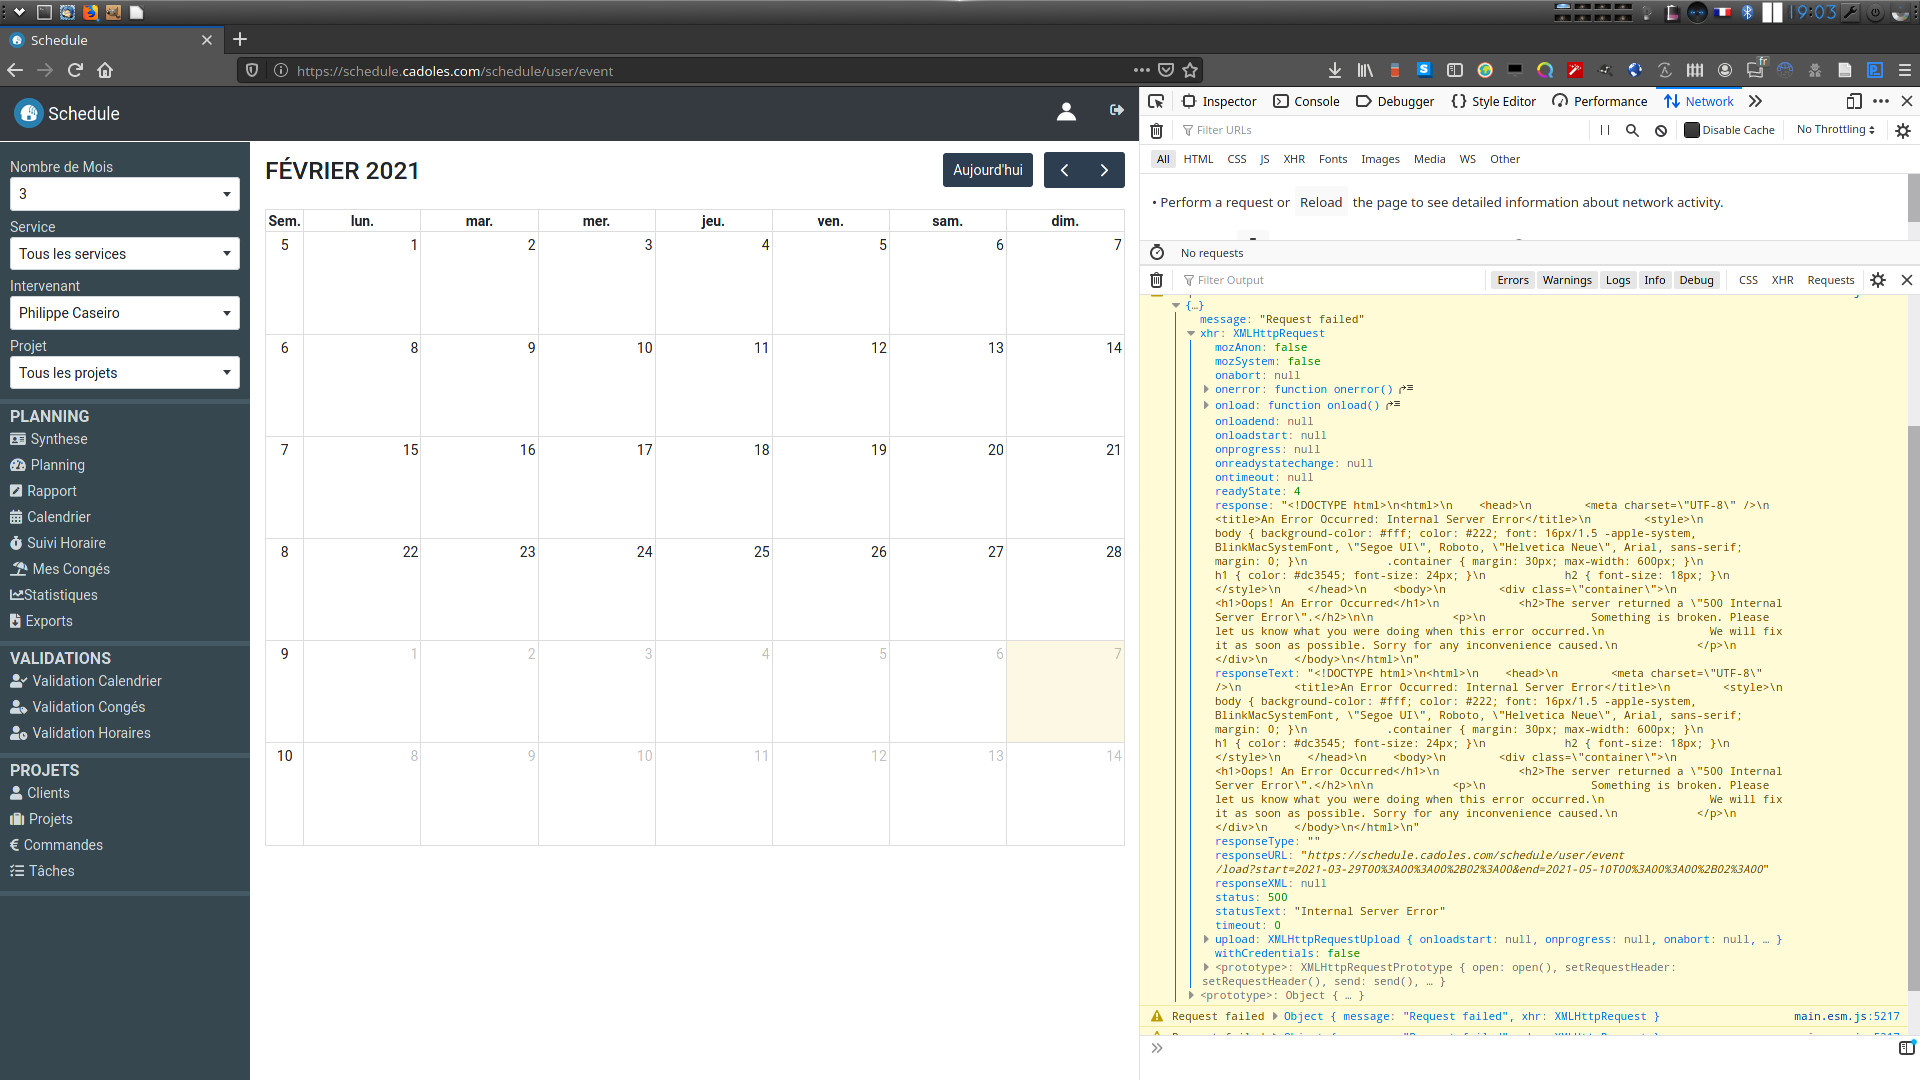Toggle the Disable Cache checkbox
This screenshot has height=1080, width=1920.
click(1692, 130)
